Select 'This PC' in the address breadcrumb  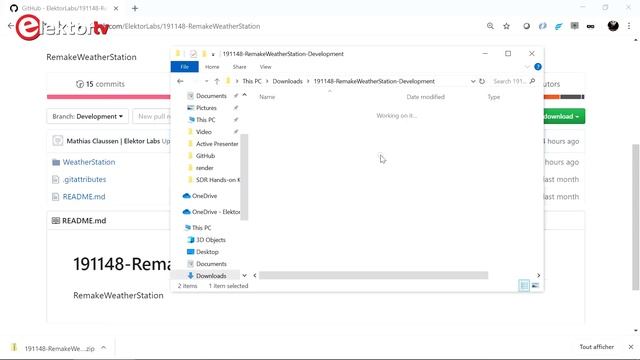(x=251, y=81)
